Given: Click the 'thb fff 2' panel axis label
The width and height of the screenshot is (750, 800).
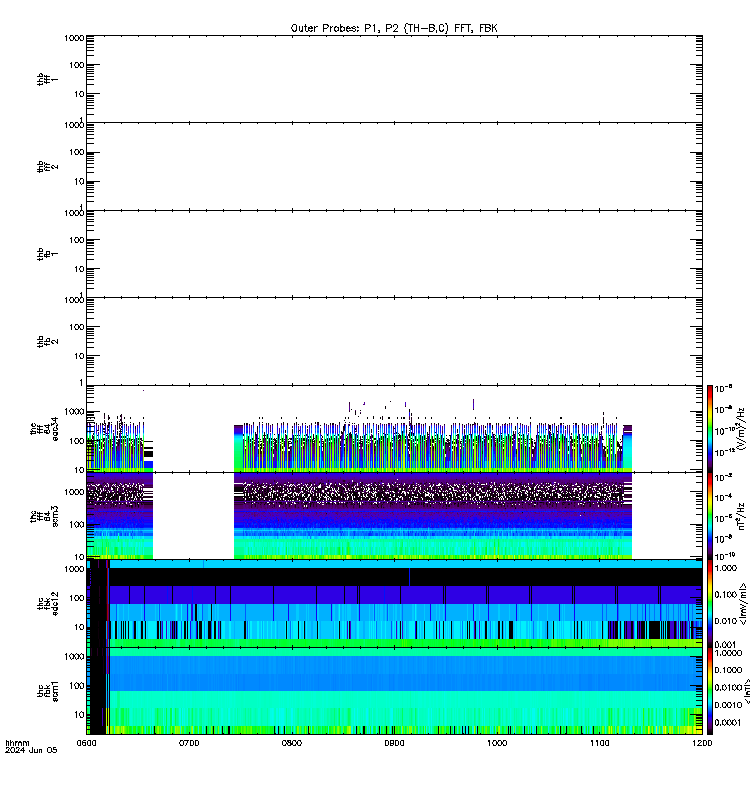Looking at the screenshot, I should tap(47, 166).
